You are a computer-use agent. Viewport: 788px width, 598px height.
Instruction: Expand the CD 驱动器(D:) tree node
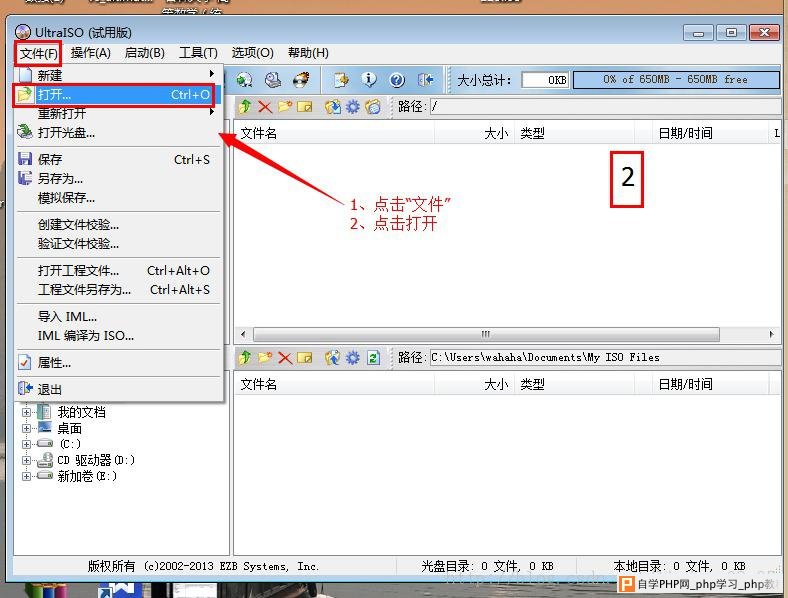click(x=26, y=460)
